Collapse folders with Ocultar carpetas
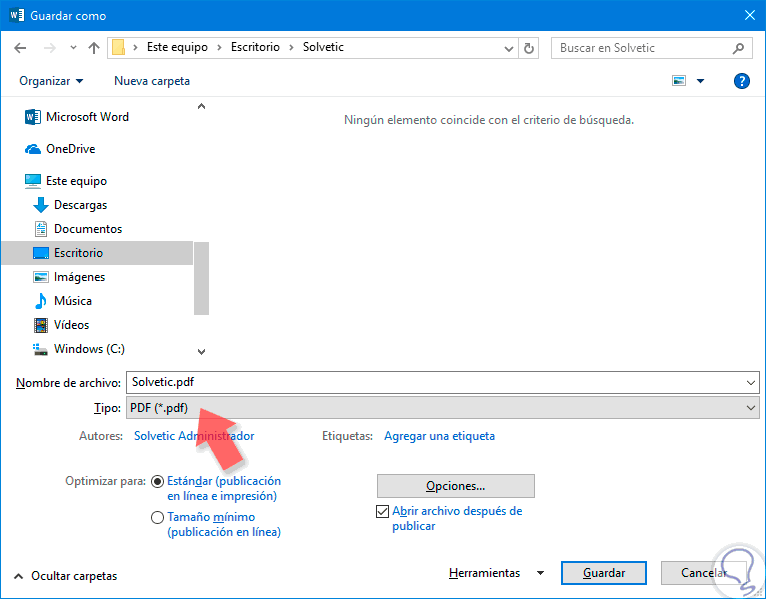This screenshot has height=599, width=766. [65, 576]
